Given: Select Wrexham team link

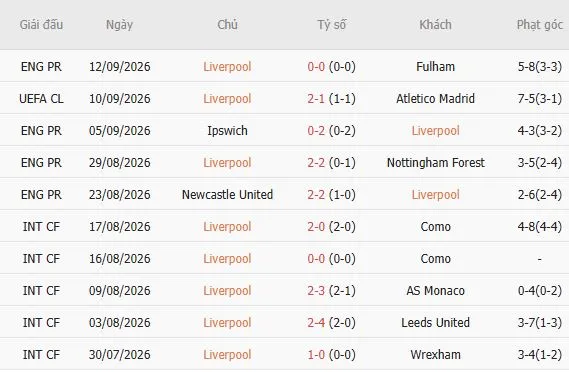Looking at the screenshot, I should (x=435, y=355).
